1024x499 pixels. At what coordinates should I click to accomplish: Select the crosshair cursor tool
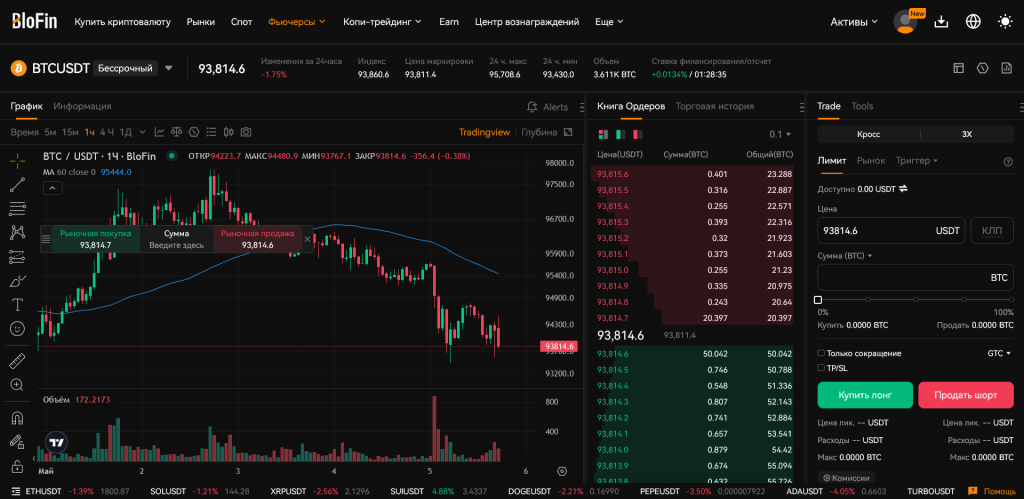tap(18, 160)
